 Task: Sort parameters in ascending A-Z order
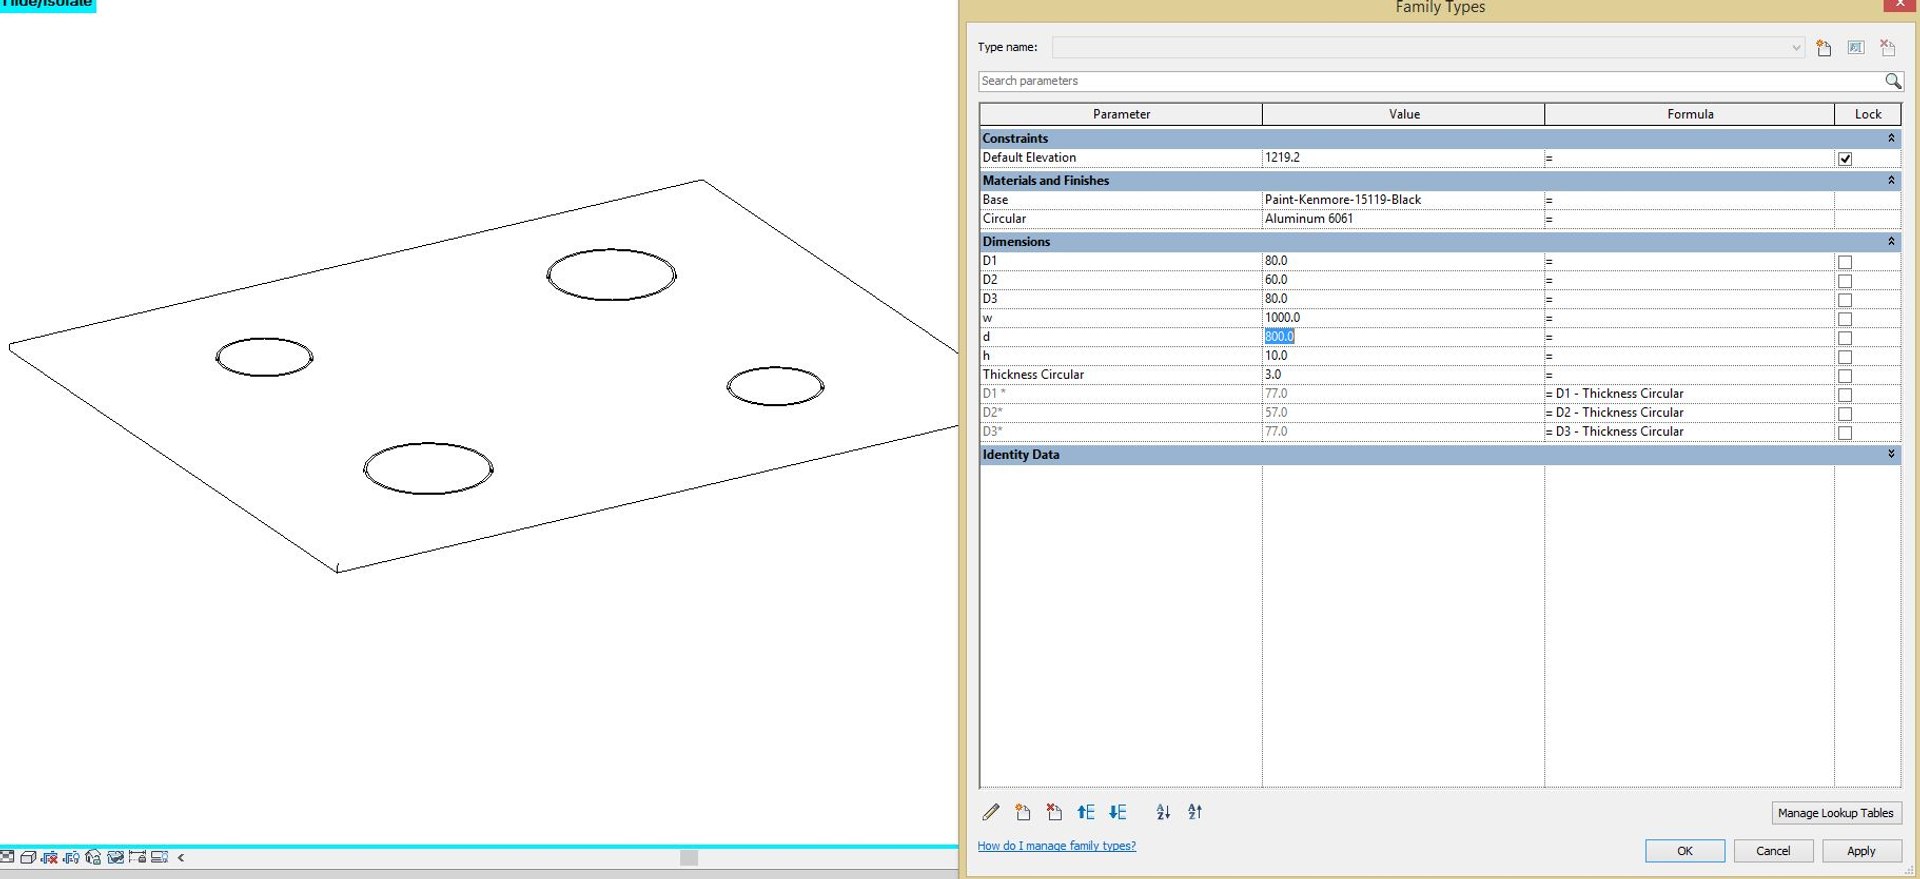[1163, 812]
